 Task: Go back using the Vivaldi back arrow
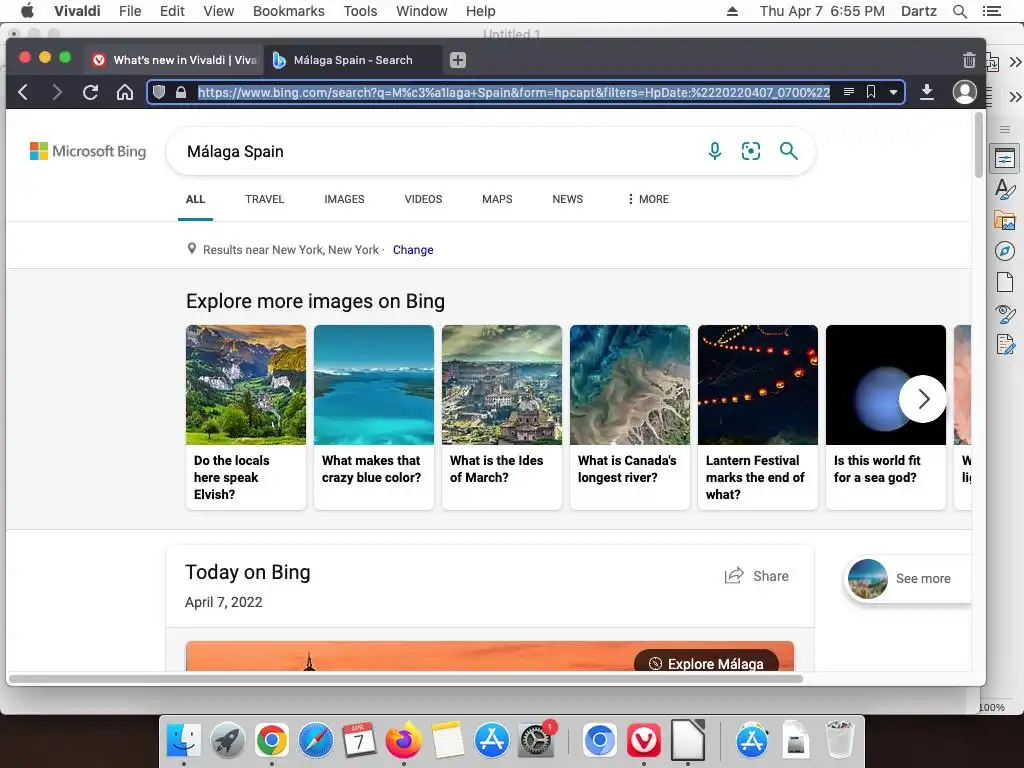(x=23, y=92)
